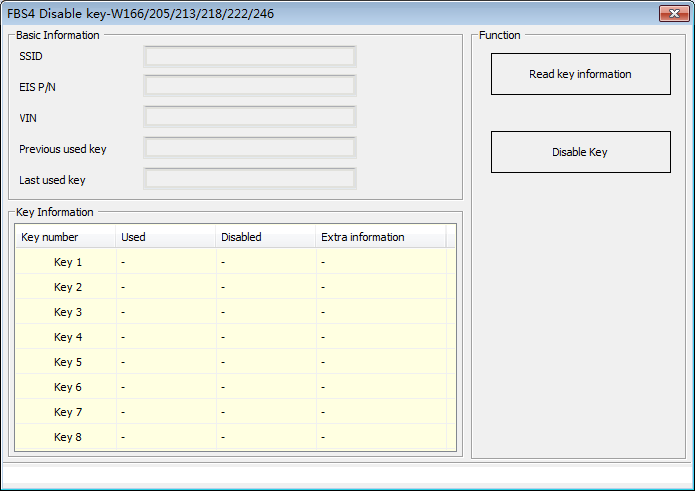Viewport: 695px width, 491px height.
Task: Click the Read key information button
Action: coord(580,74)
